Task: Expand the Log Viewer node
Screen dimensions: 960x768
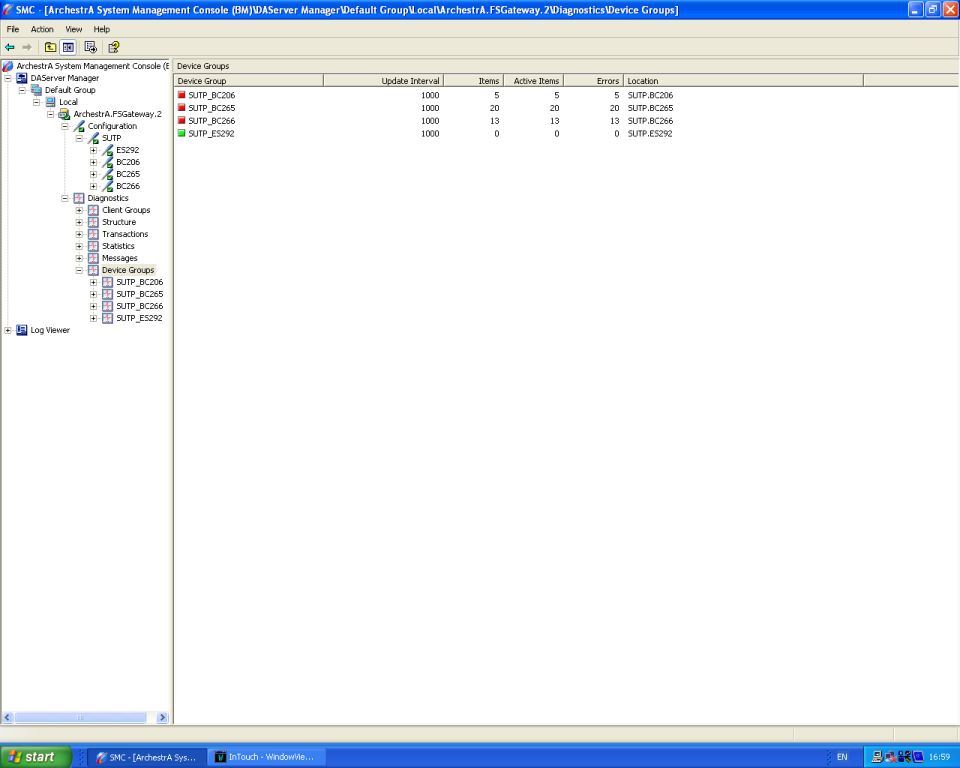Action: 8,330
